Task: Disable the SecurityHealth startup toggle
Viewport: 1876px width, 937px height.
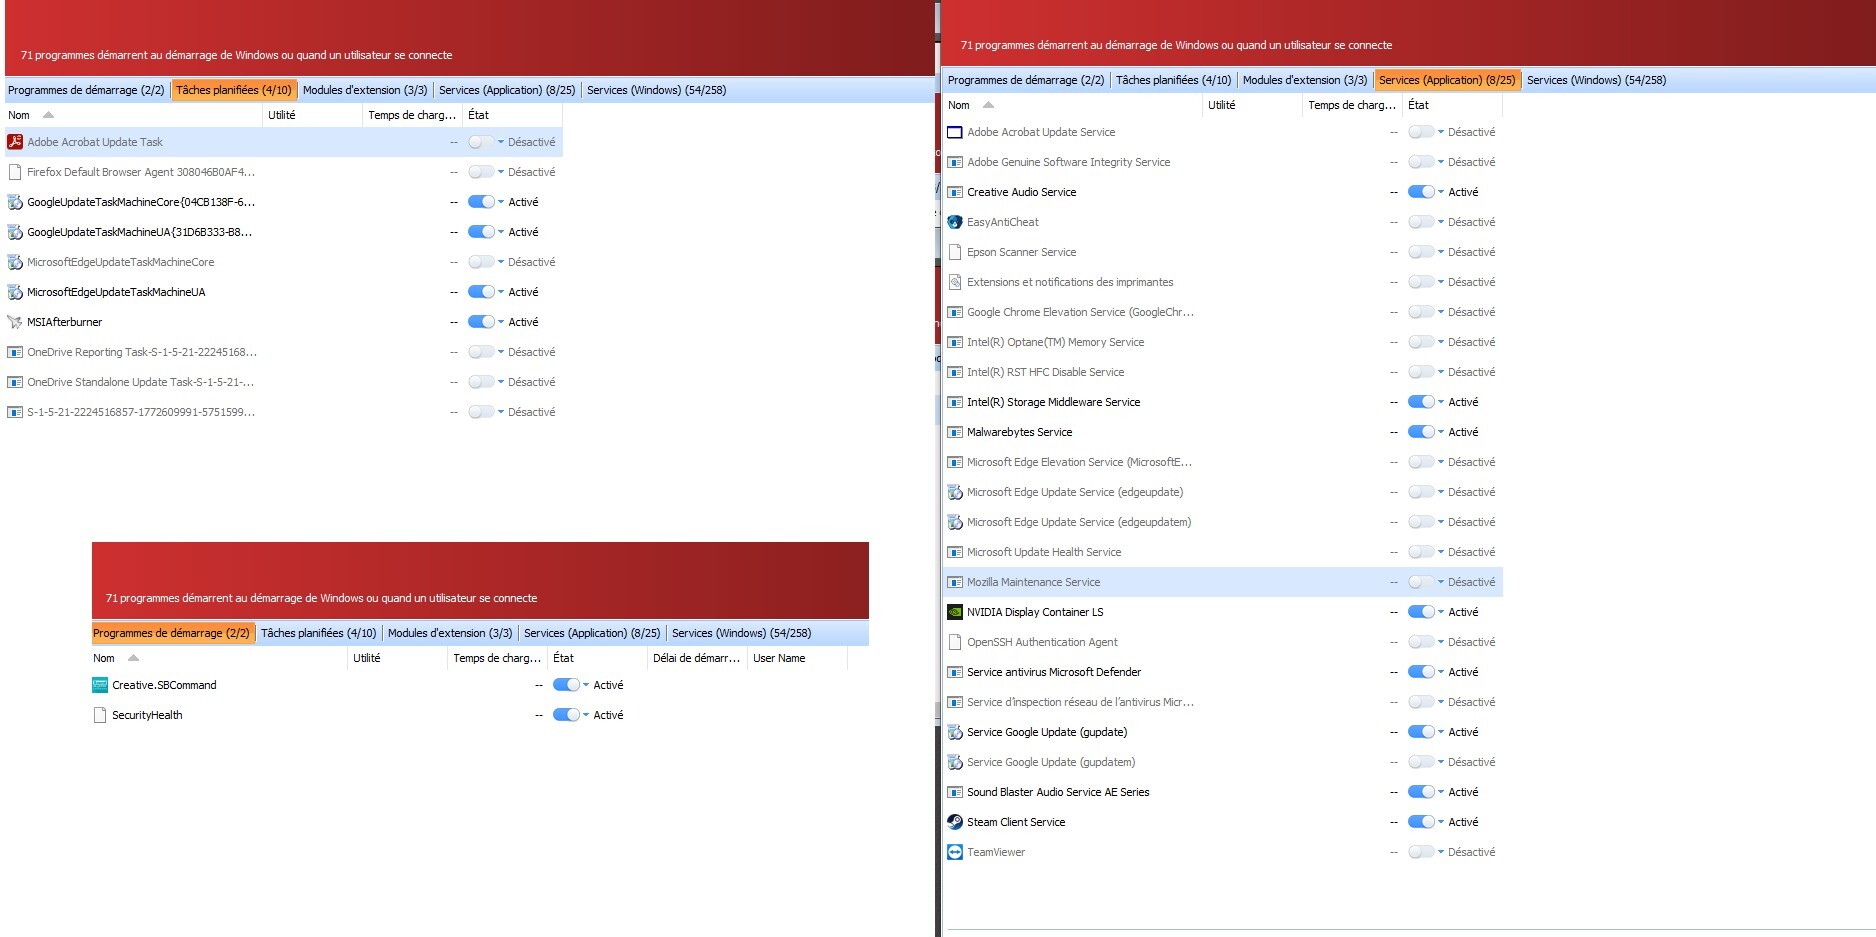Action: point(566,715)
